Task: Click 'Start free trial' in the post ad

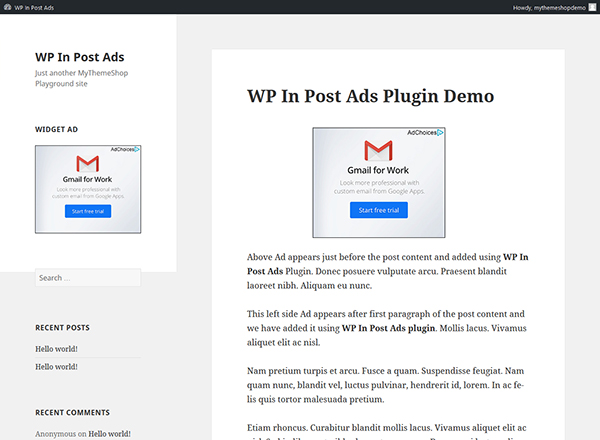Action: point(379,210)
